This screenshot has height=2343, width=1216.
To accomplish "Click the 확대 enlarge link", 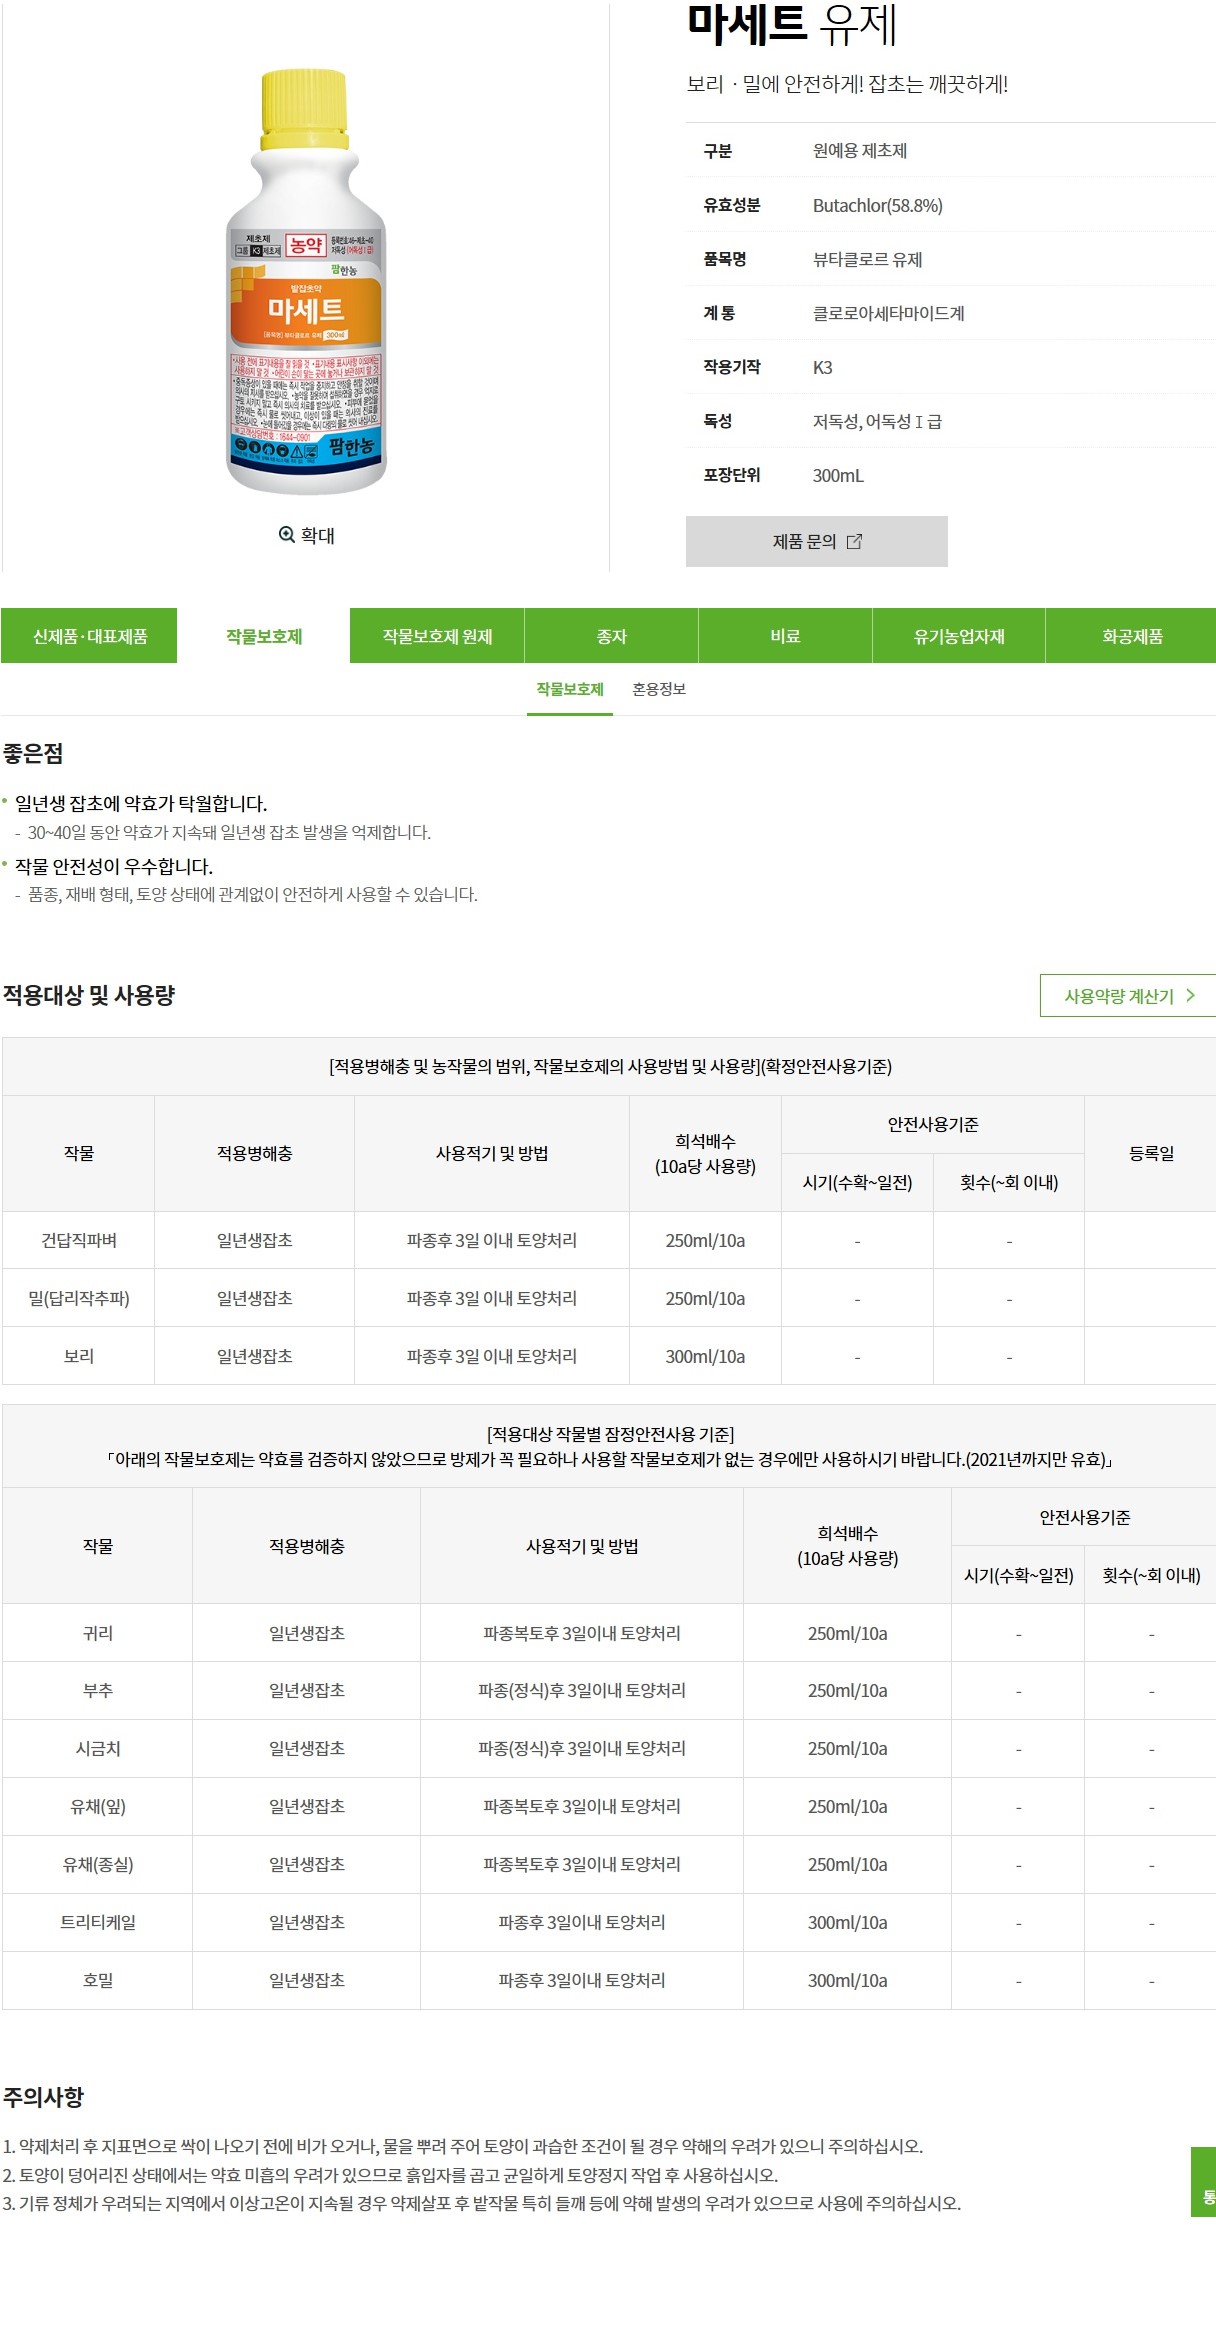I will (x=307, y=535).
